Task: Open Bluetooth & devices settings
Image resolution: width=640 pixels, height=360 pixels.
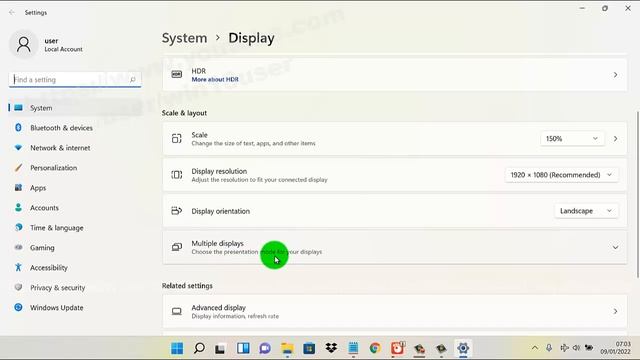Action: click(76, 128)
